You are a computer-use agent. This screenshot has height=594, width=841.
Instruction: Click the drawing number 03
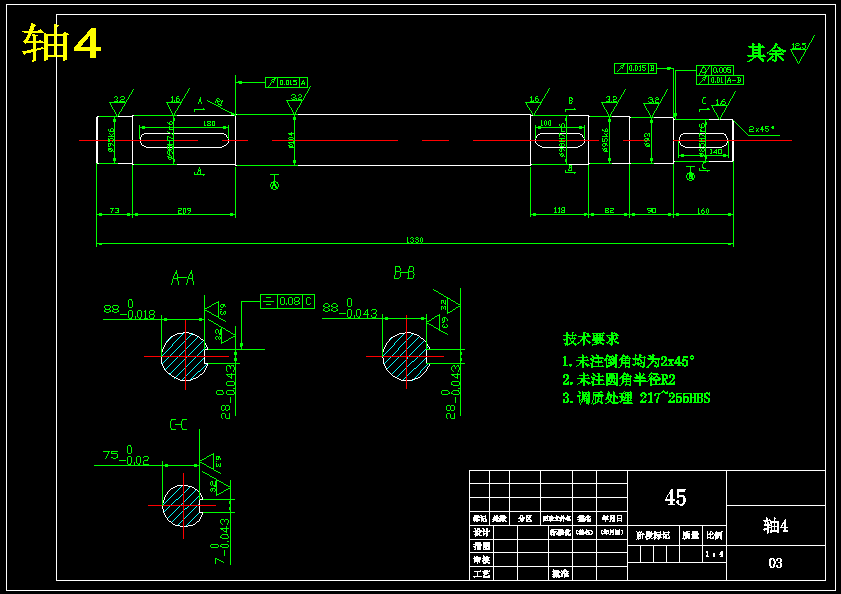[776, 563]
